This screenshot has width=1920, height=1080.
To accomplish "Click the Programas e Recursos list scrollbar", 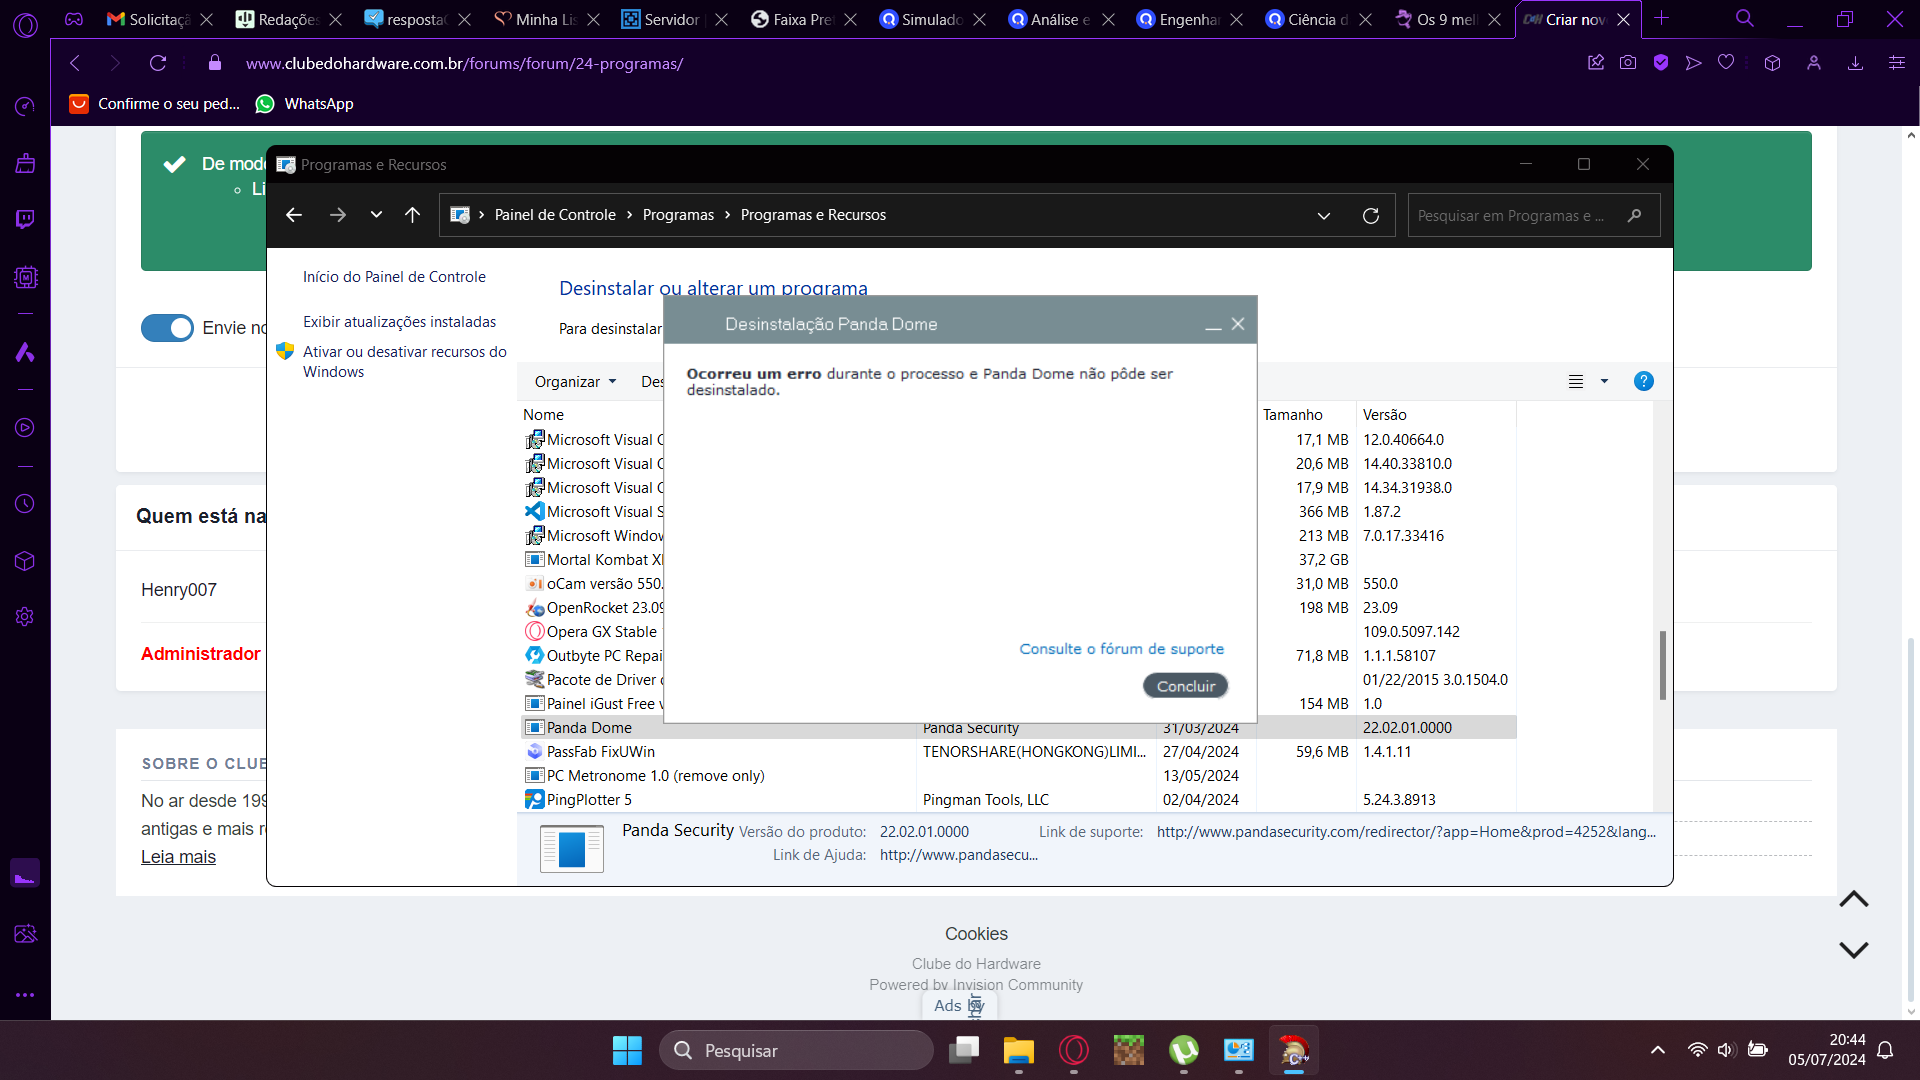I will tap(1662, 665).
